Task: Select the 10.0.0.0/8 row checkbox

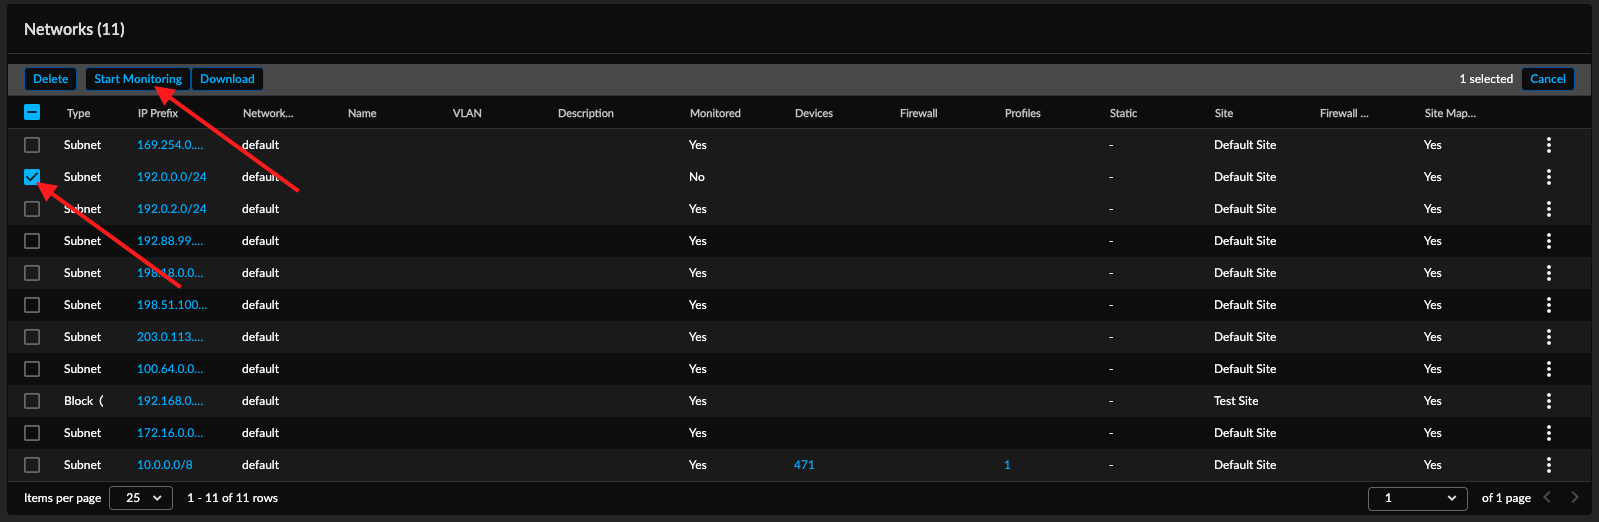Action: click(32, 465)
